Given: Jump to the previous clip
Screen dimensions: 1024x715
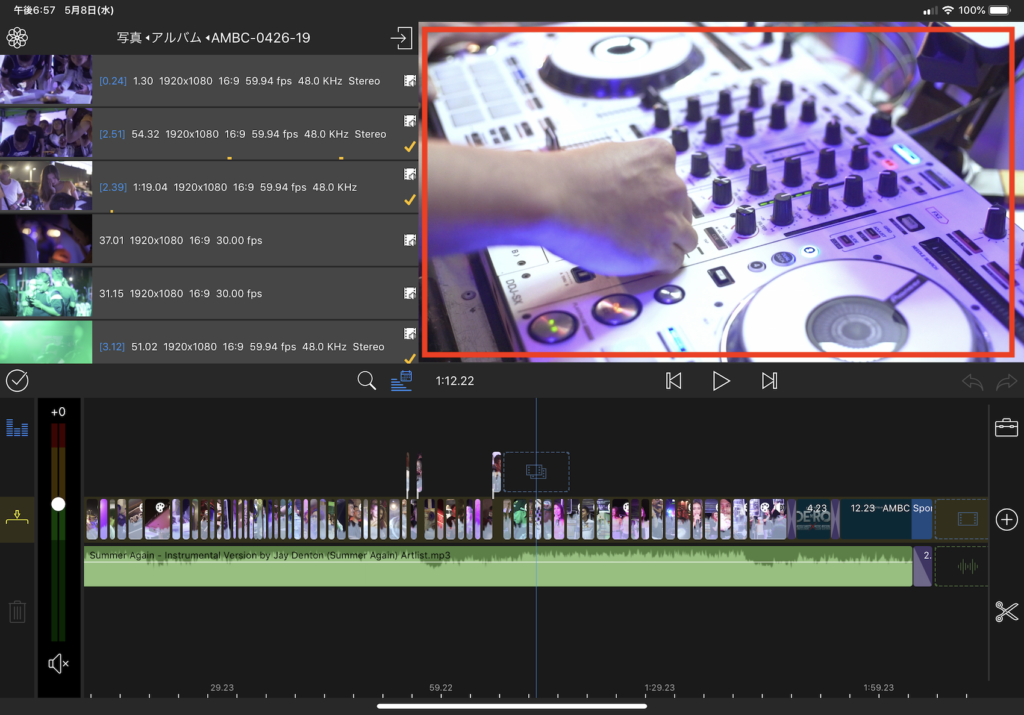Looking at the screenshot, I should click(674, 381).
